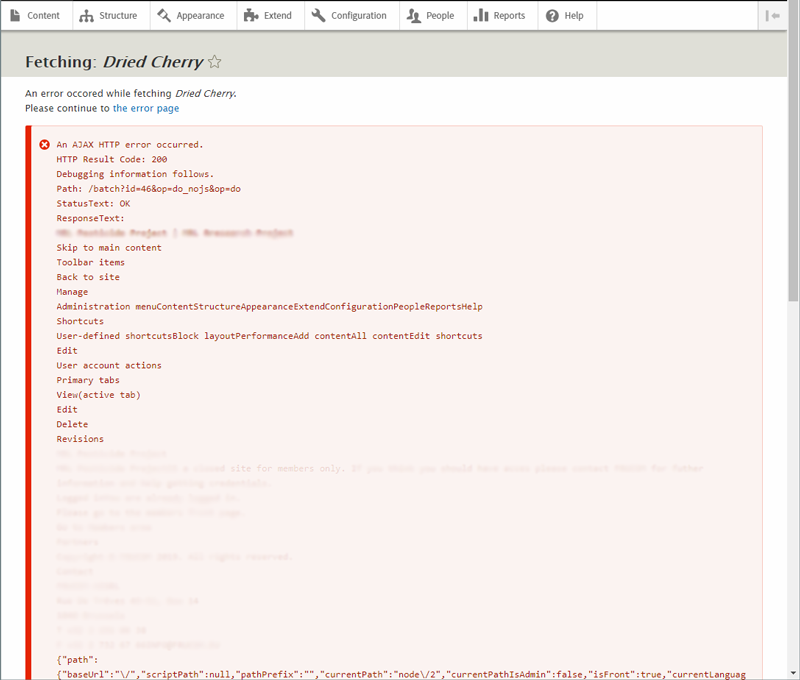Image resolution: width=800 pixels, height=680 pixels.
Task: Click the Skip to main content line
Action: coord(112,247)
